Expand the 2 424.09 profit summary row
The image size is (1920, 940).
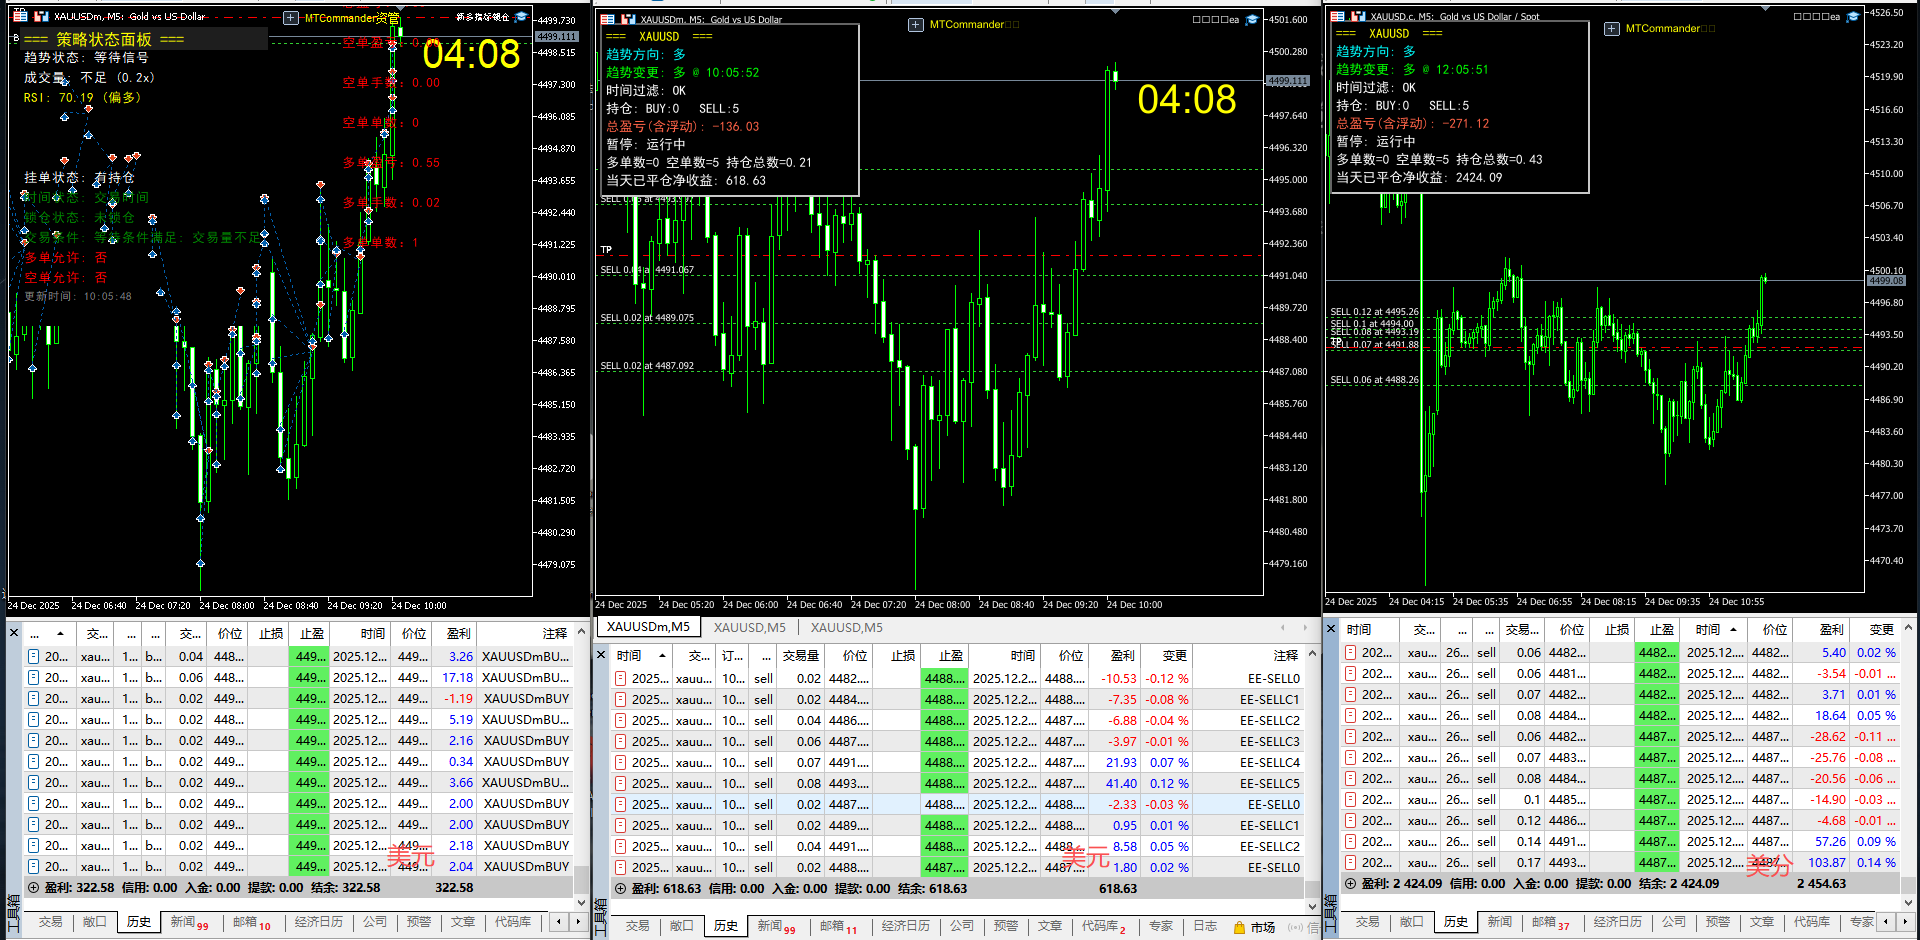[1350, 883]
